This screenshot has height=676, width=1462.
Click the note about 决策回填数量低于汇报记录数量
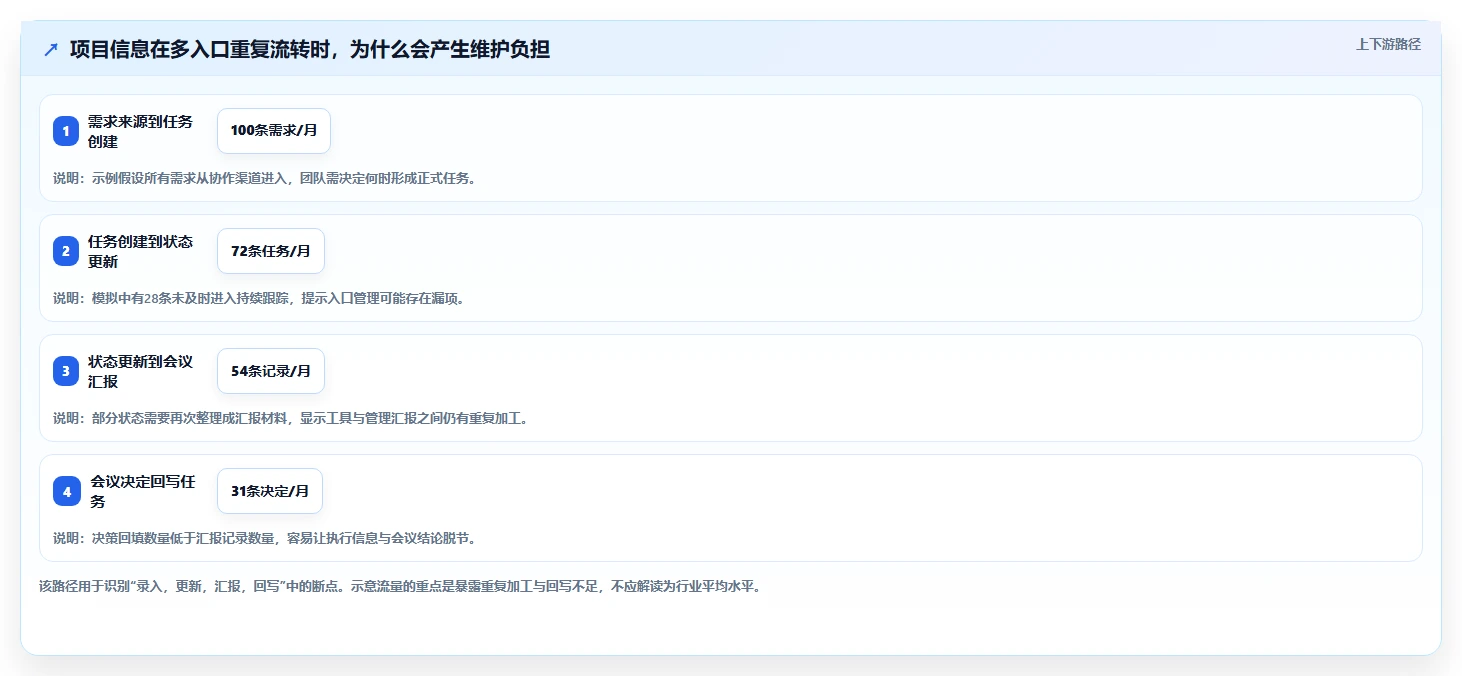(x=264, y=538)
